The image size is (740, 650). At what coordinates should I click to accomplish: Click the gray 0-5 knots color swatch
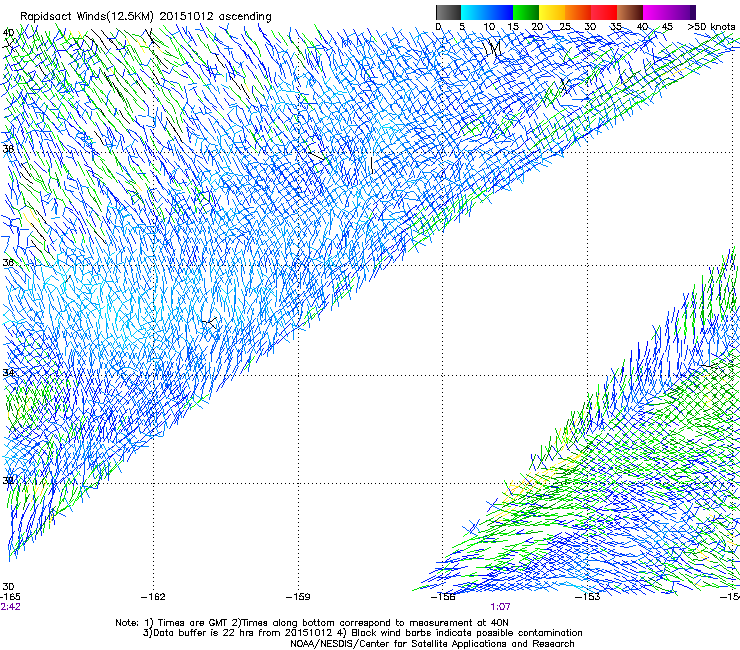[448, 12]
